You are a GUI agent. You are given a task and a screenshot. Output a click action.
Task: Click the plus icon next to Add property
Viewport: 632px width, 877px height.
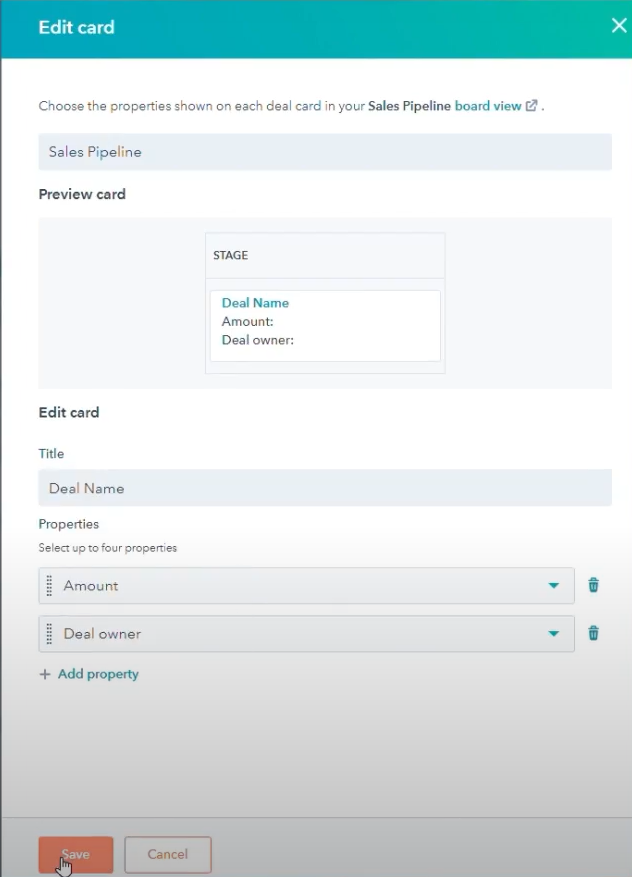(44, 675)
